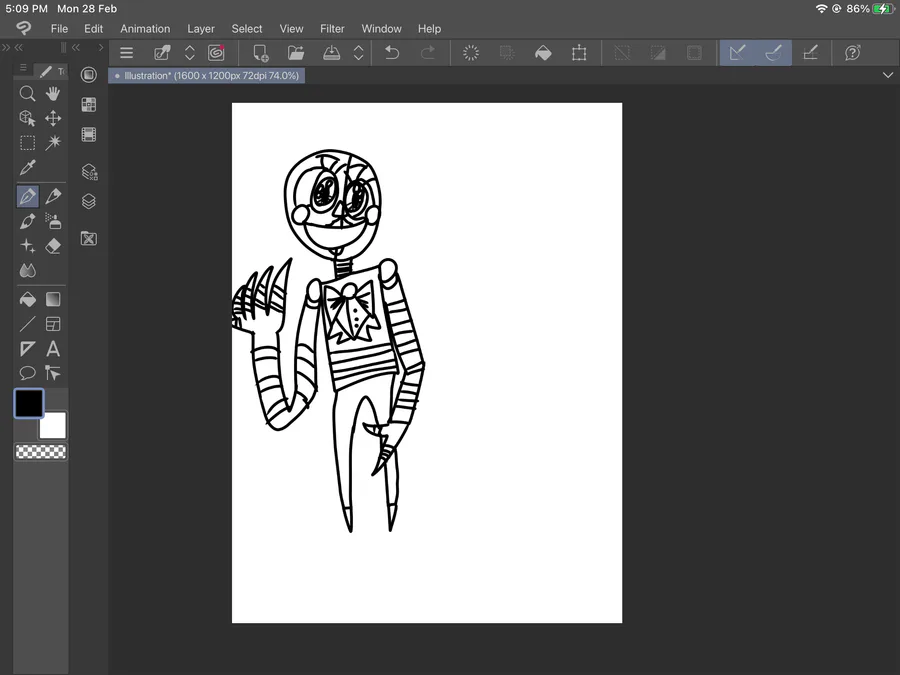This screenshot has width=900, height=675.
Task: Open the CLIP STUDIO support help icon
Action: click(x=852, y=53)
